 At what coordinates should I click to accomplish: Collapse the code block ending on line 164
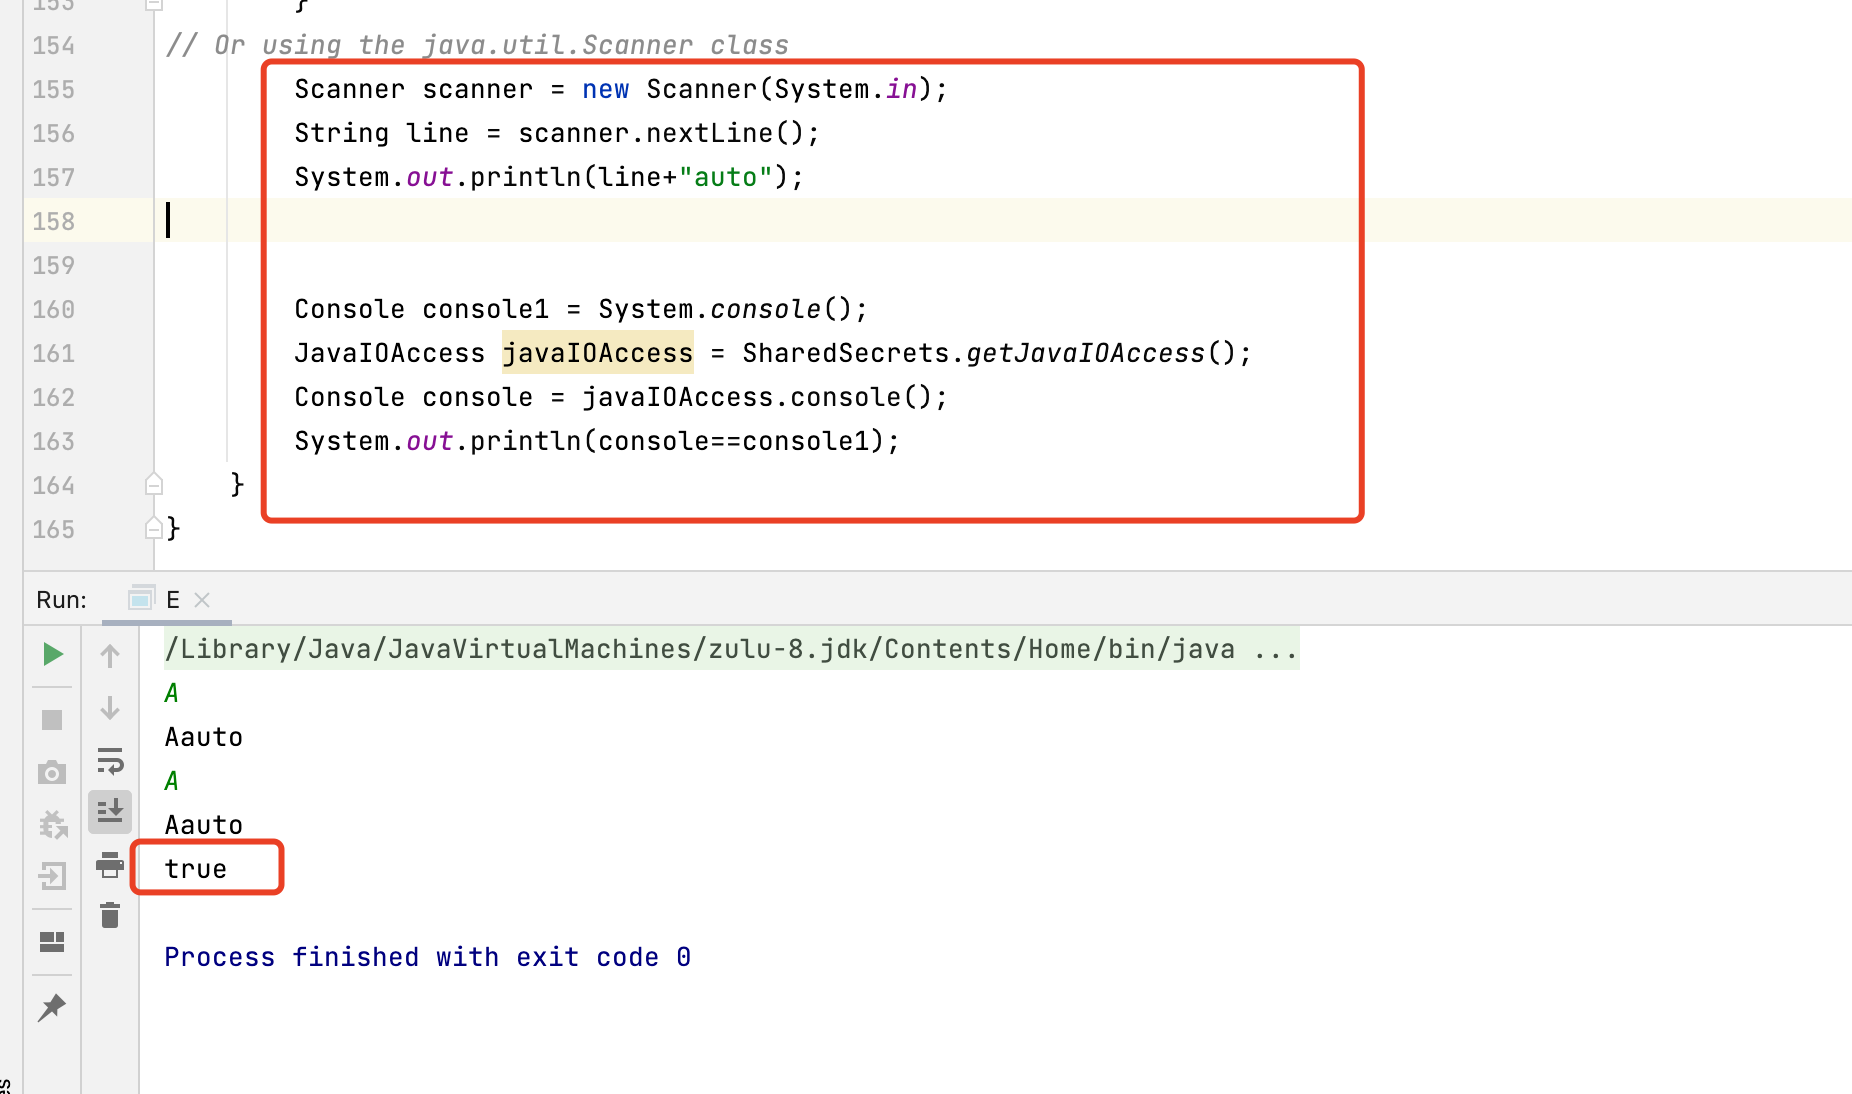tap(154, 485)
